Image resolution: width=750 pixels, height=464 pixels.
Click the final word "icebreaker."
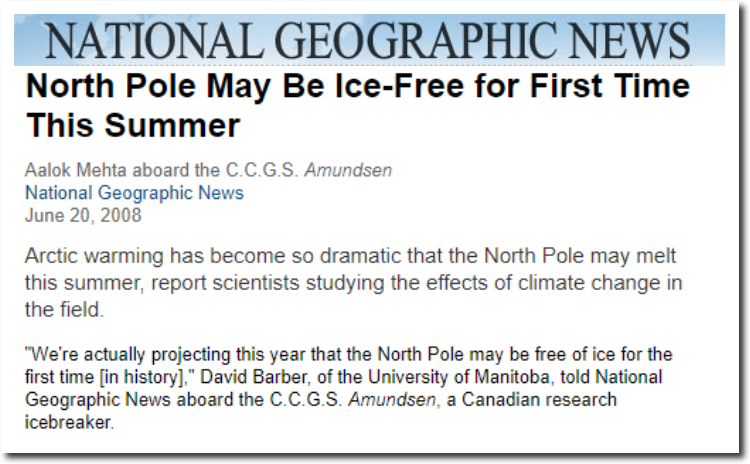69,422
